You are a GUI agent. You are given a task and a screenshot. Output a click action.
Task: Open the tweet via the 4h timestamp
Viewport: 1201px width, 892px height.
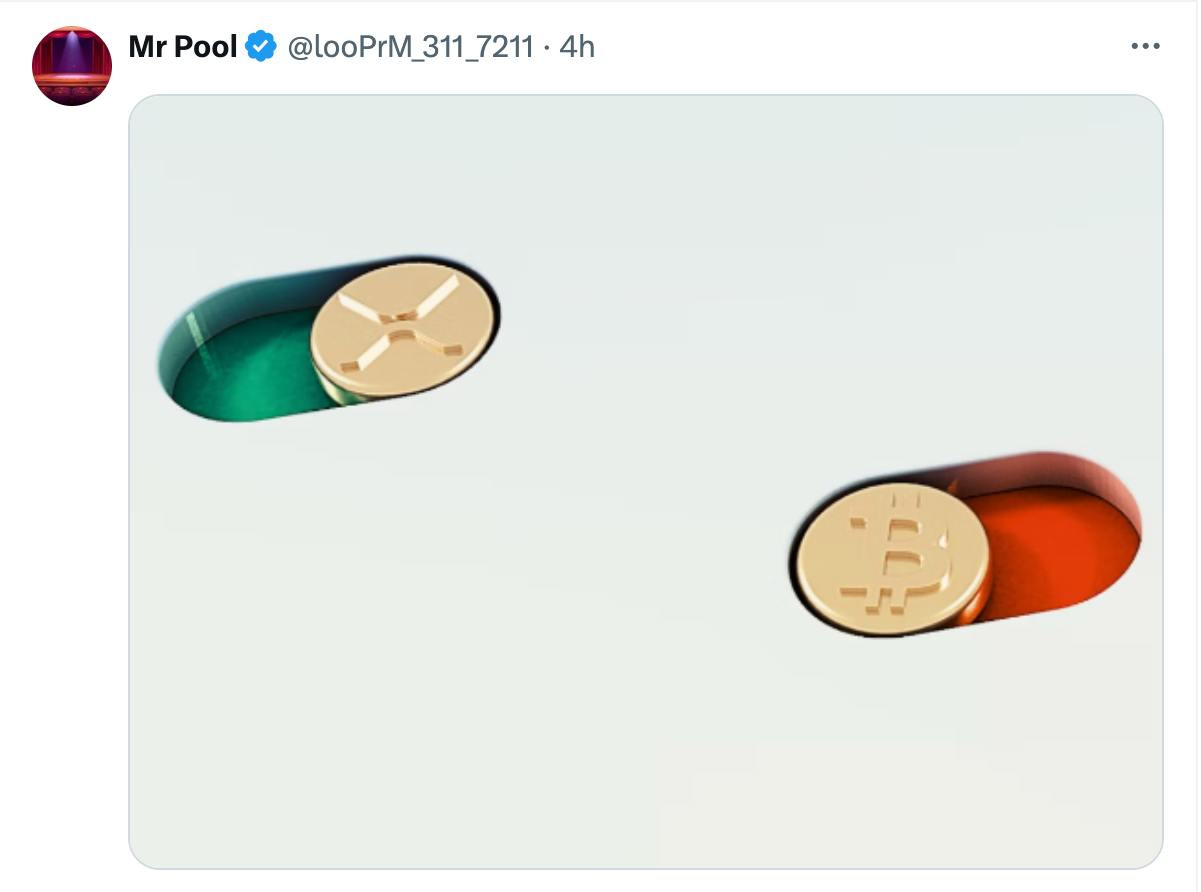(577, 46)
